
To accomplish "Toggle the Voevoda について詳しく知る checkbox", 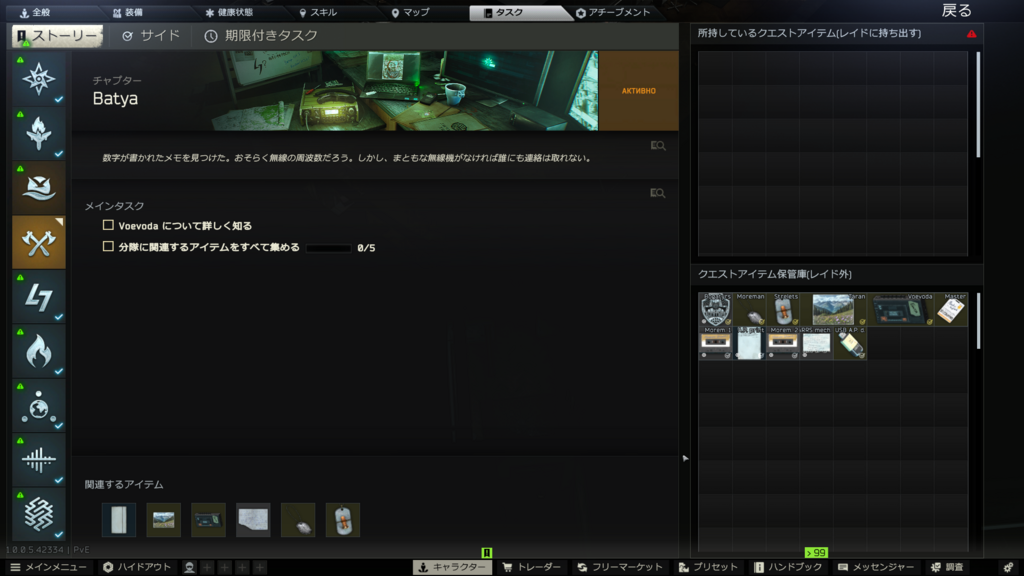I will 108,226.
